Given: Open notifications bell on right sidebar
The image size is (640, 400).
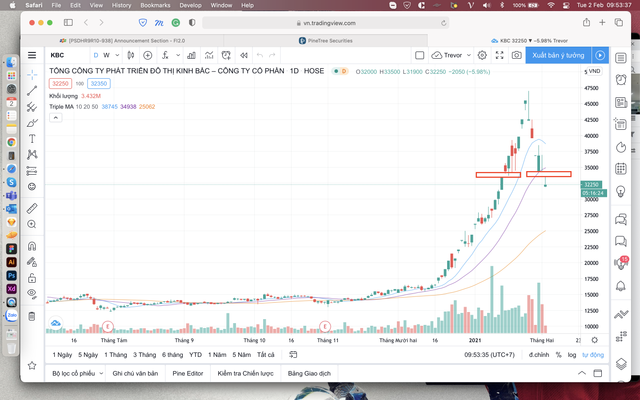Looking at the screenshot, I should tap(621, 286).
